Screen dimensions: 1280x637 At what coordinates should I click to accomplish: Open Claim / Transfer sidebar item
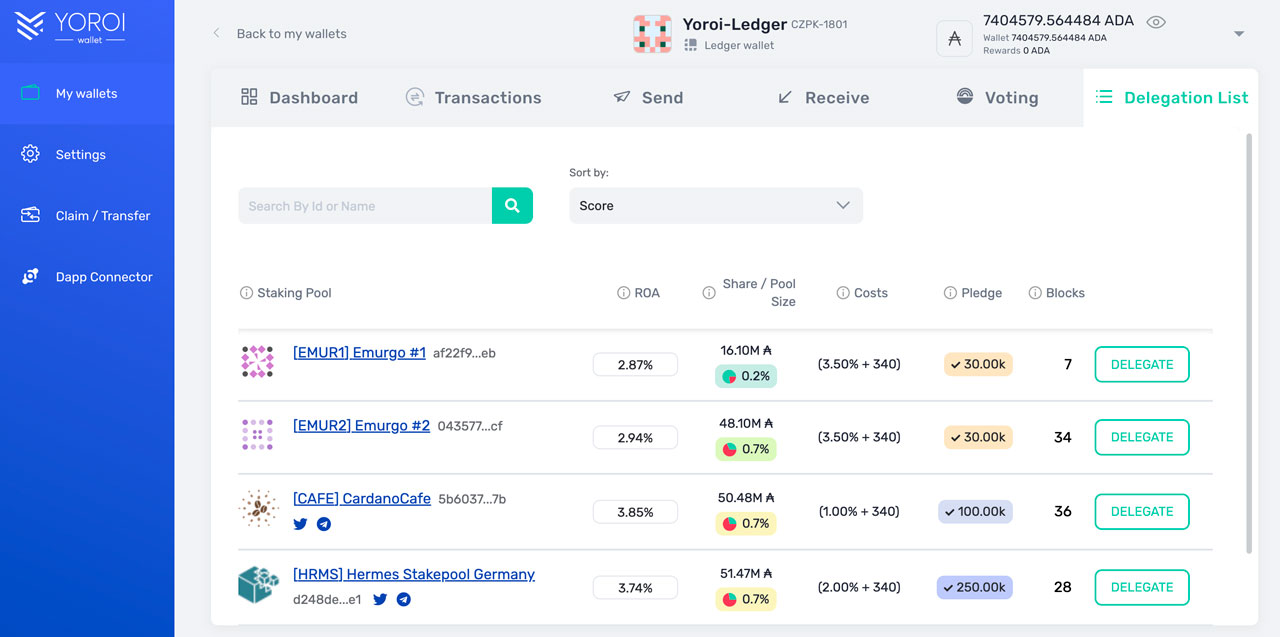tap(87, 215)
